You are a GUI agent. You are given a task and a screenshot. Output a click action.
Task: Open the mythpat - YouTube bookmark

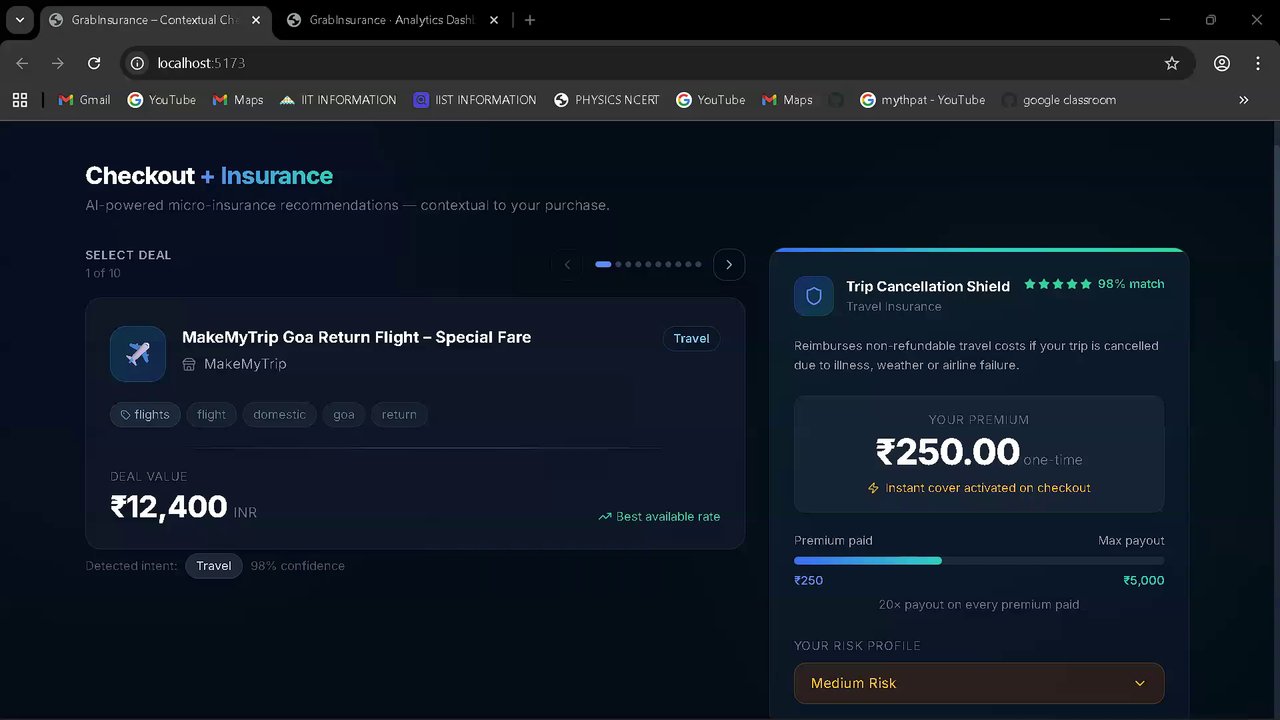pyautogui.click(x=922, y=100)
